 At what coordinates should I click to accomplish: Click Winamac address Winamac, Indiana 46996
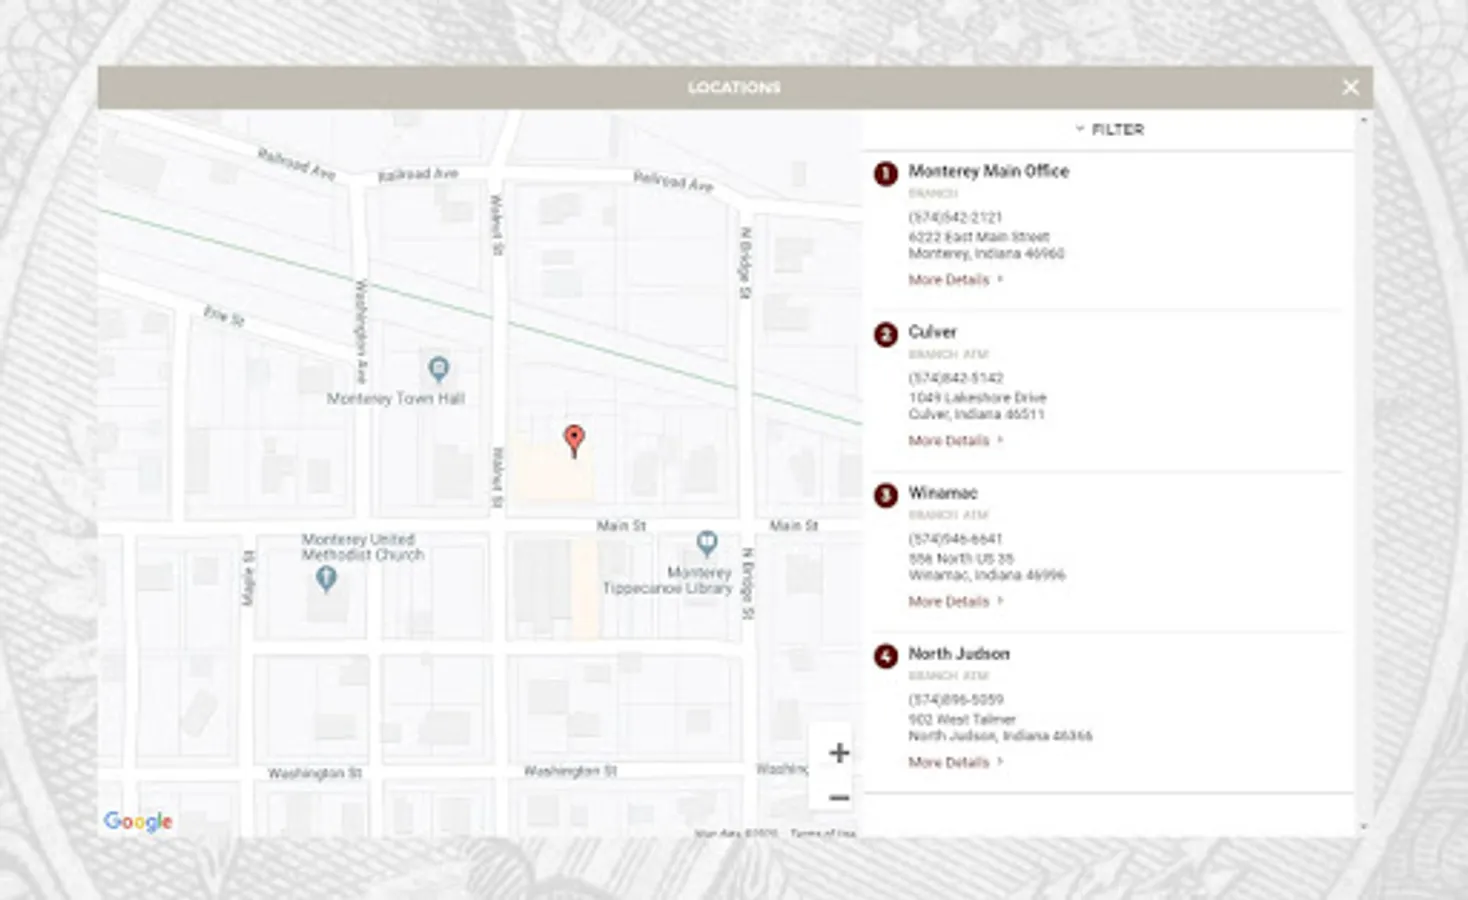tap(986, 575)
